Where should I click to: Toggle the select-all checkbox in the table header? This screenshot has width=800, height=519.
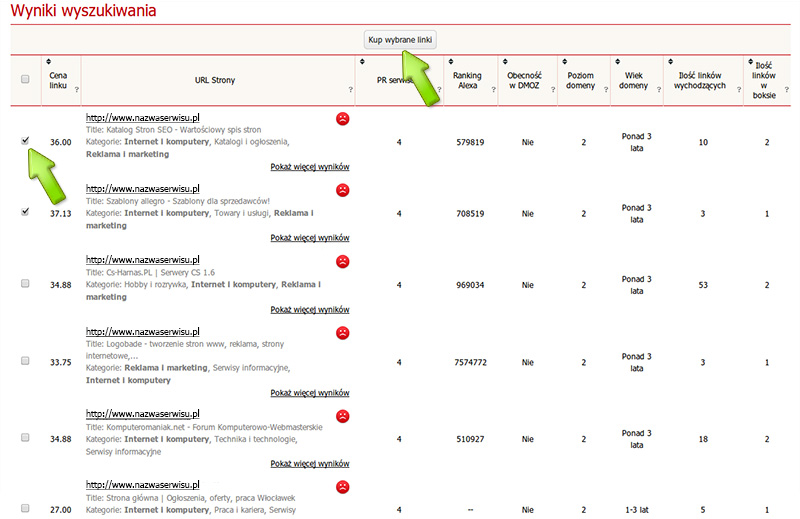pos(25,79)
